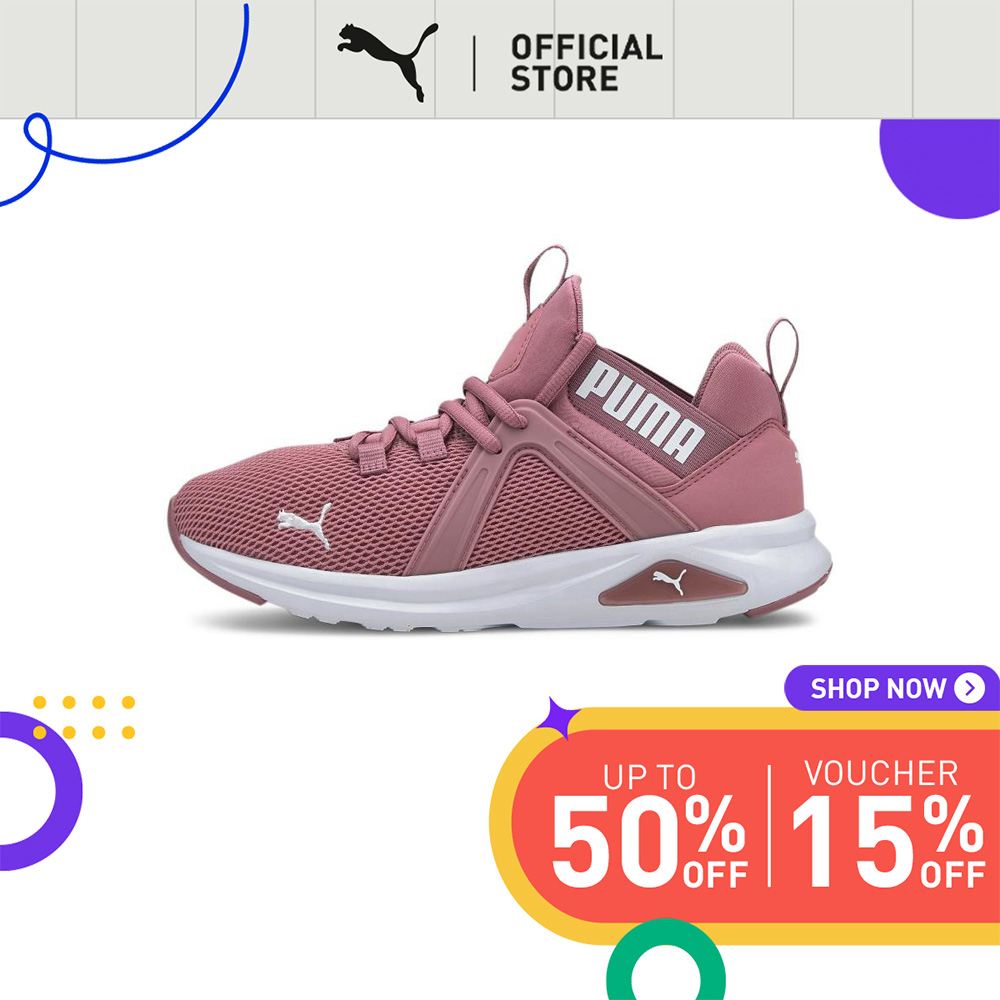Click the small Puma cat on heel sole
This screenshot has width=1000, height=1000.
(670, 581)
